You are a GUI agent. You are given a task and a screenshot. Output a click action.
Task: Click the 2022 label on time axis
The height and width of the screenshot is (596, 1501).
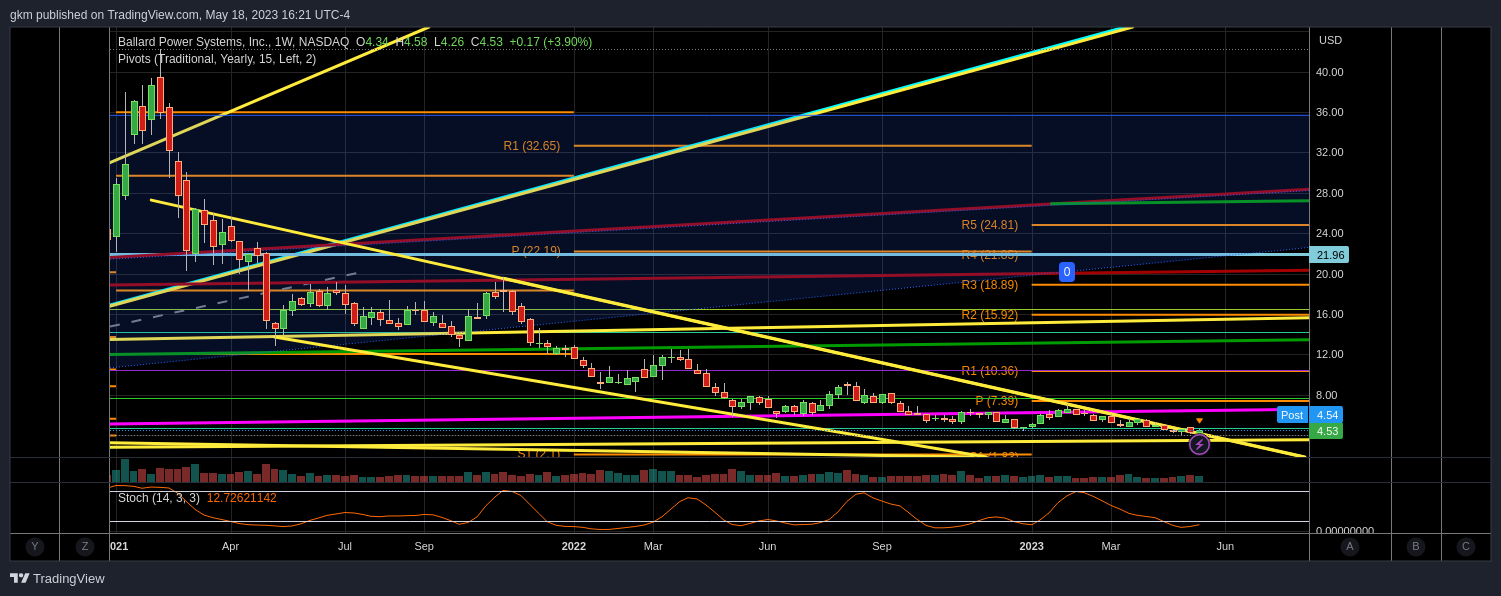[574, 546]
